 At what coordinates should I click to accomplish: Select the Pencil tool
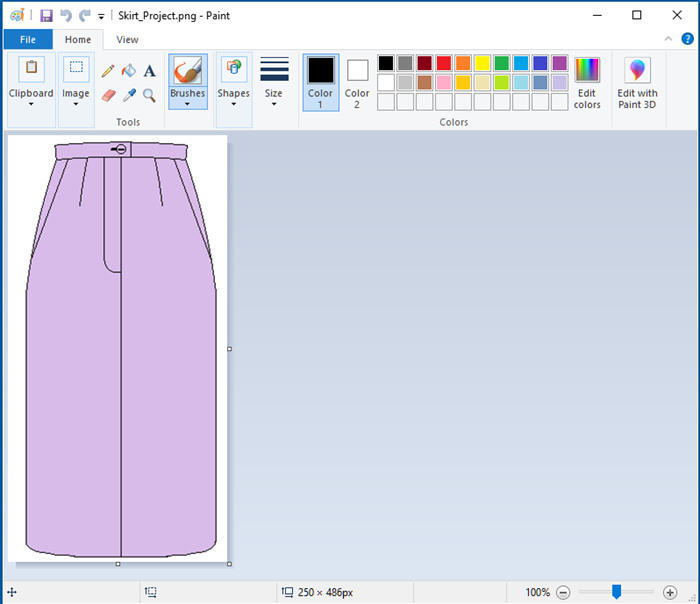point(109,71)
